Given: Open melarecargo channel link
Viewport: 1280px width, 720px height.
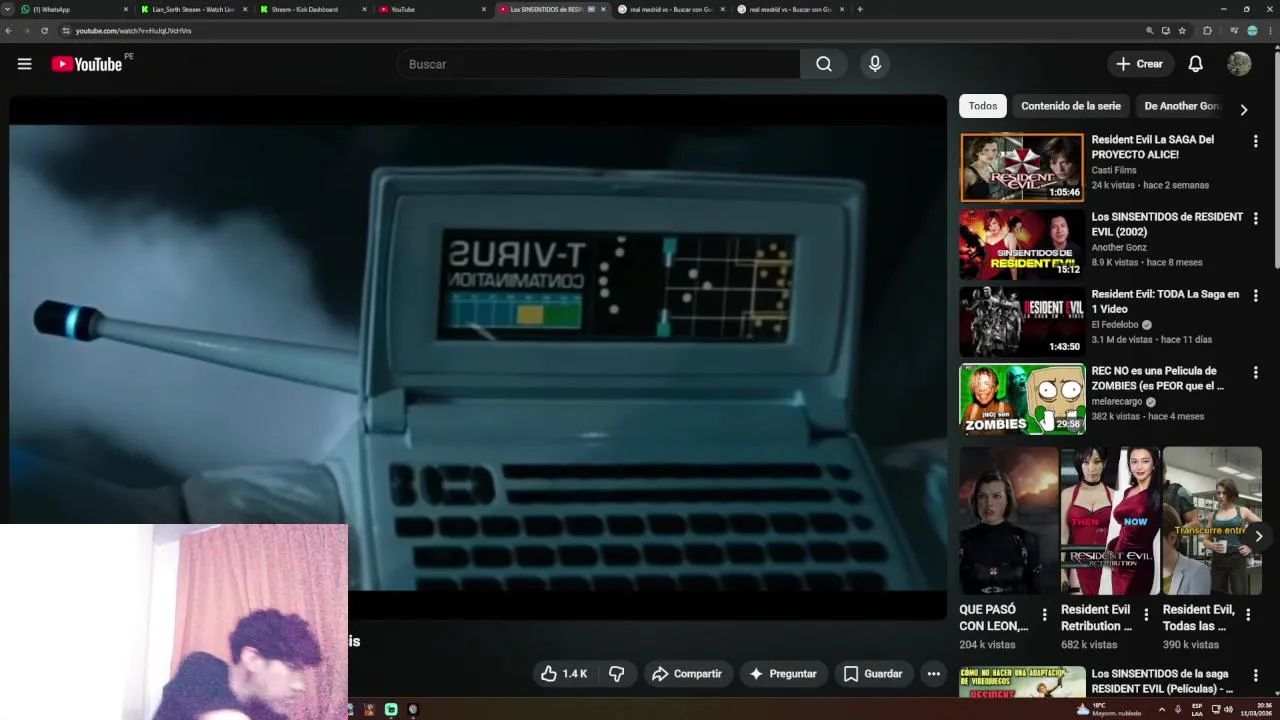Looking at the screenshot, I should pyautogui.click(x=1117, y=401).
